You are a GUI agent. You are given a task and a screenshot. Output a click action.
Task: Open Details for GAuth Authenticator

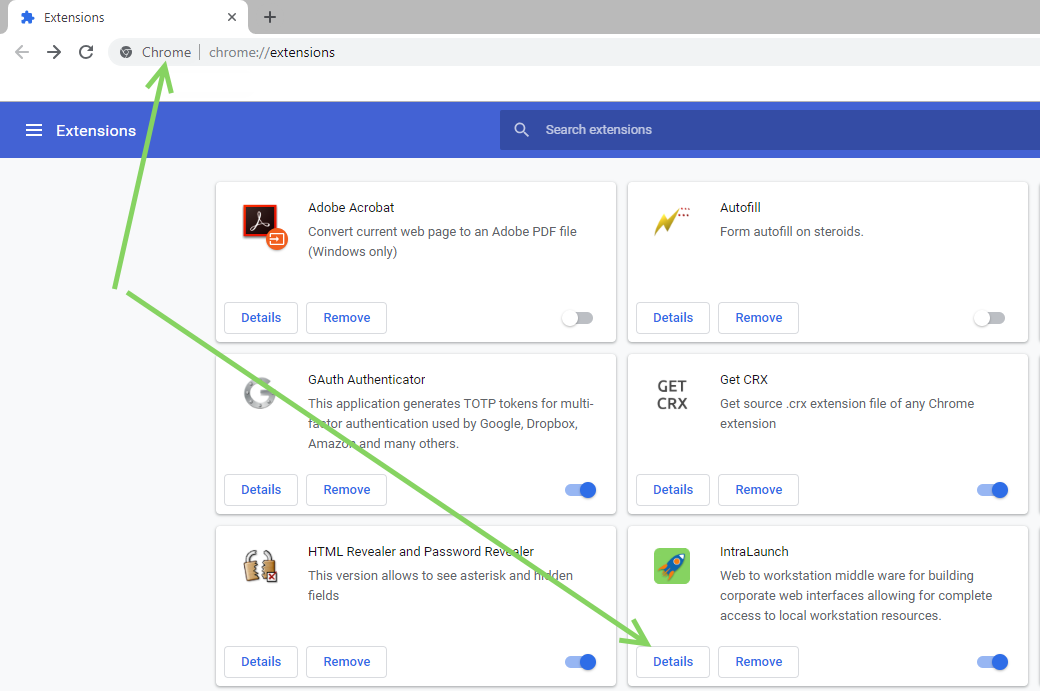[x=261, y=489]
